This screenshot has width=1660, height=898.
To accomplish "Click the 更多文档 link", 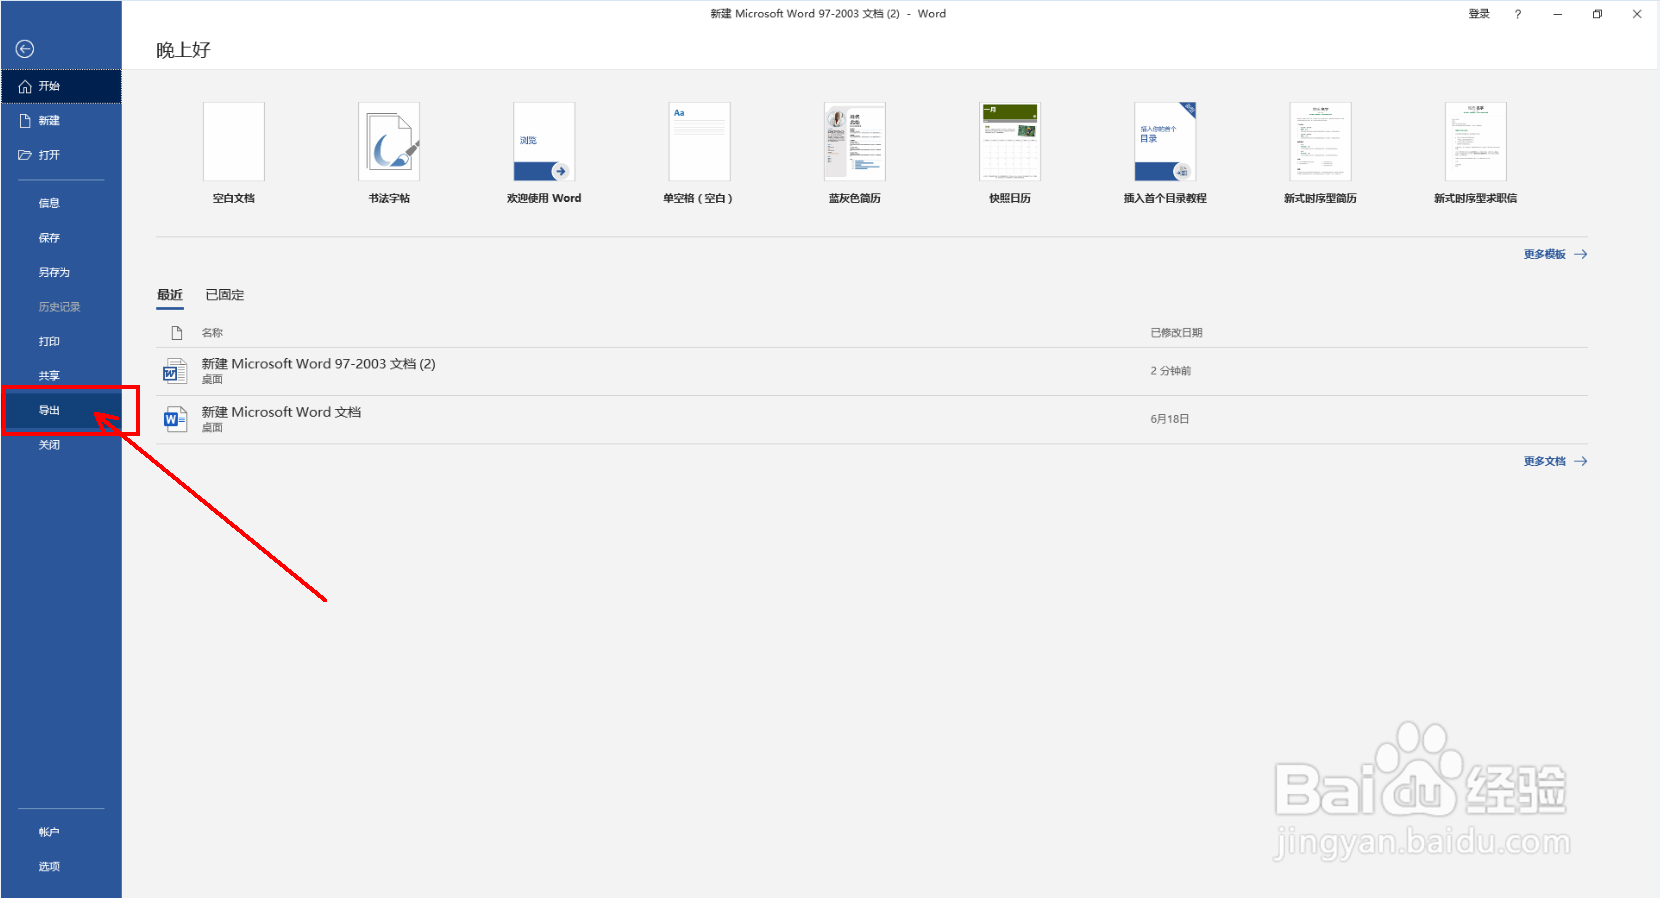I will pos(1545,462).
